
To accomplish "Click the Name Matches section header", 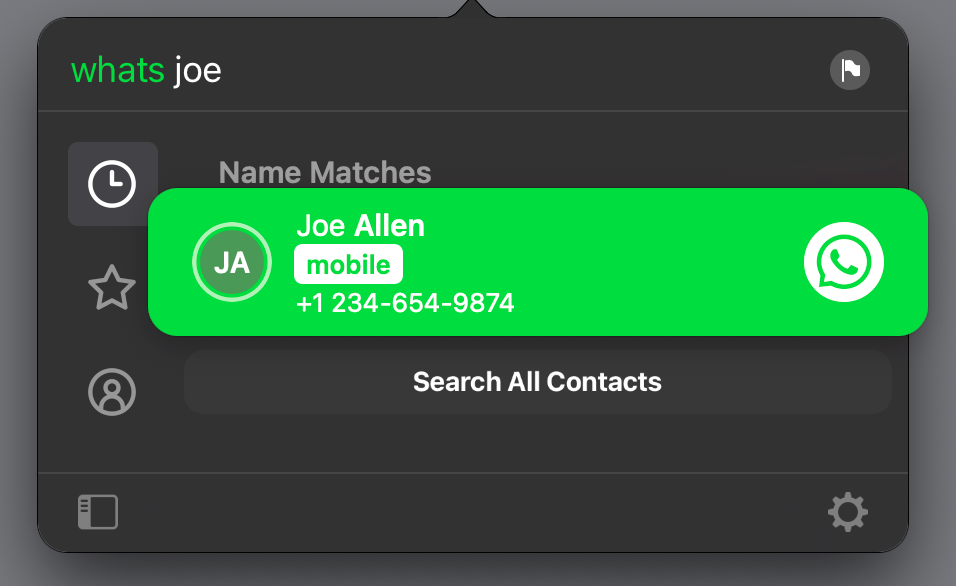I will coord(325,173).
